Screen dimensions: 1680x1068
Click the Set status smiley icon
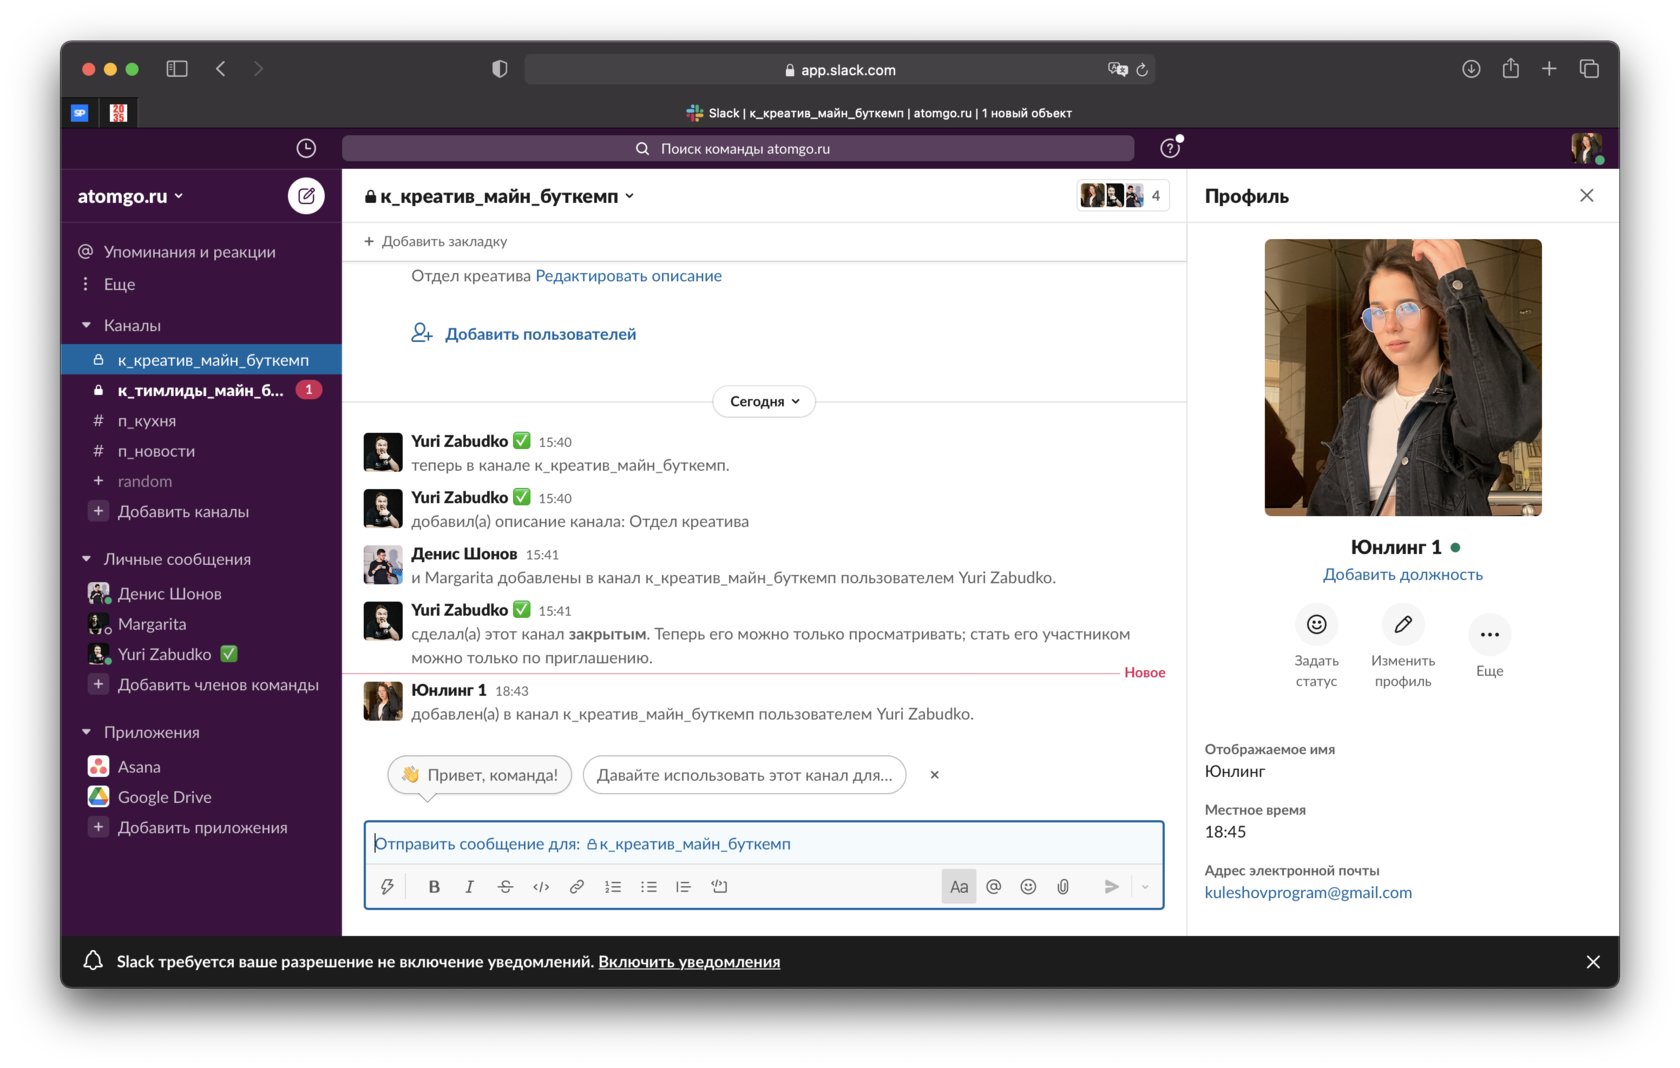pos(1317,624)
